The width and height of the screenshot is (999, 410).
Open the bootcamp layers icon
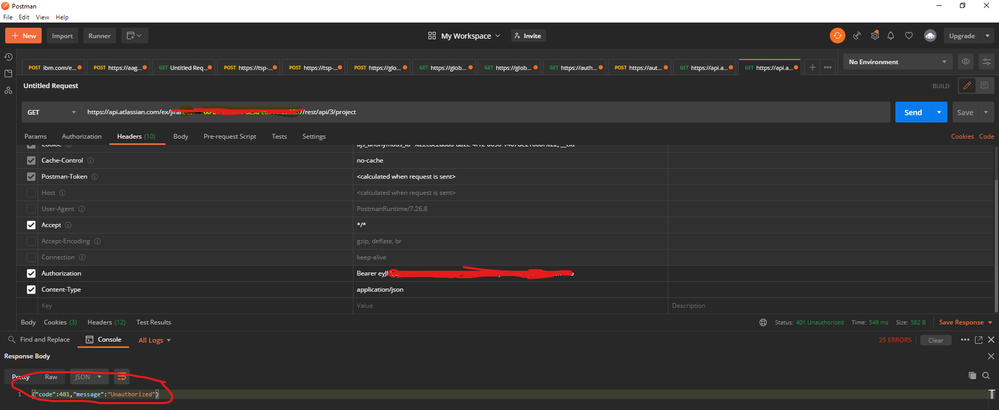tap(875, 36)
